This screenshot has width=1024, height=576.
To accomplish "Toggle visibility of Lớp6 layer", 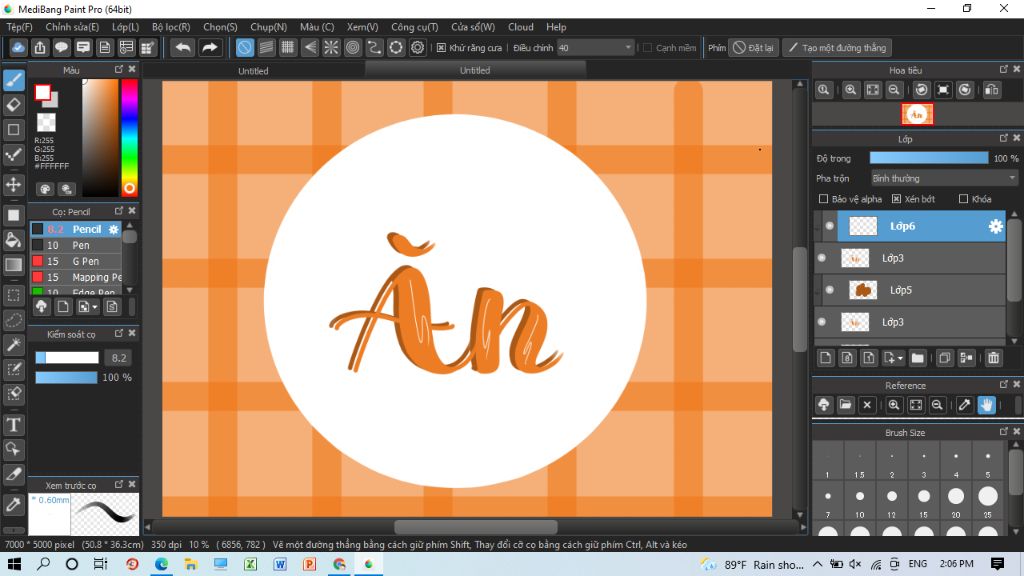I will pyautogui.click(x=829, y=226).
